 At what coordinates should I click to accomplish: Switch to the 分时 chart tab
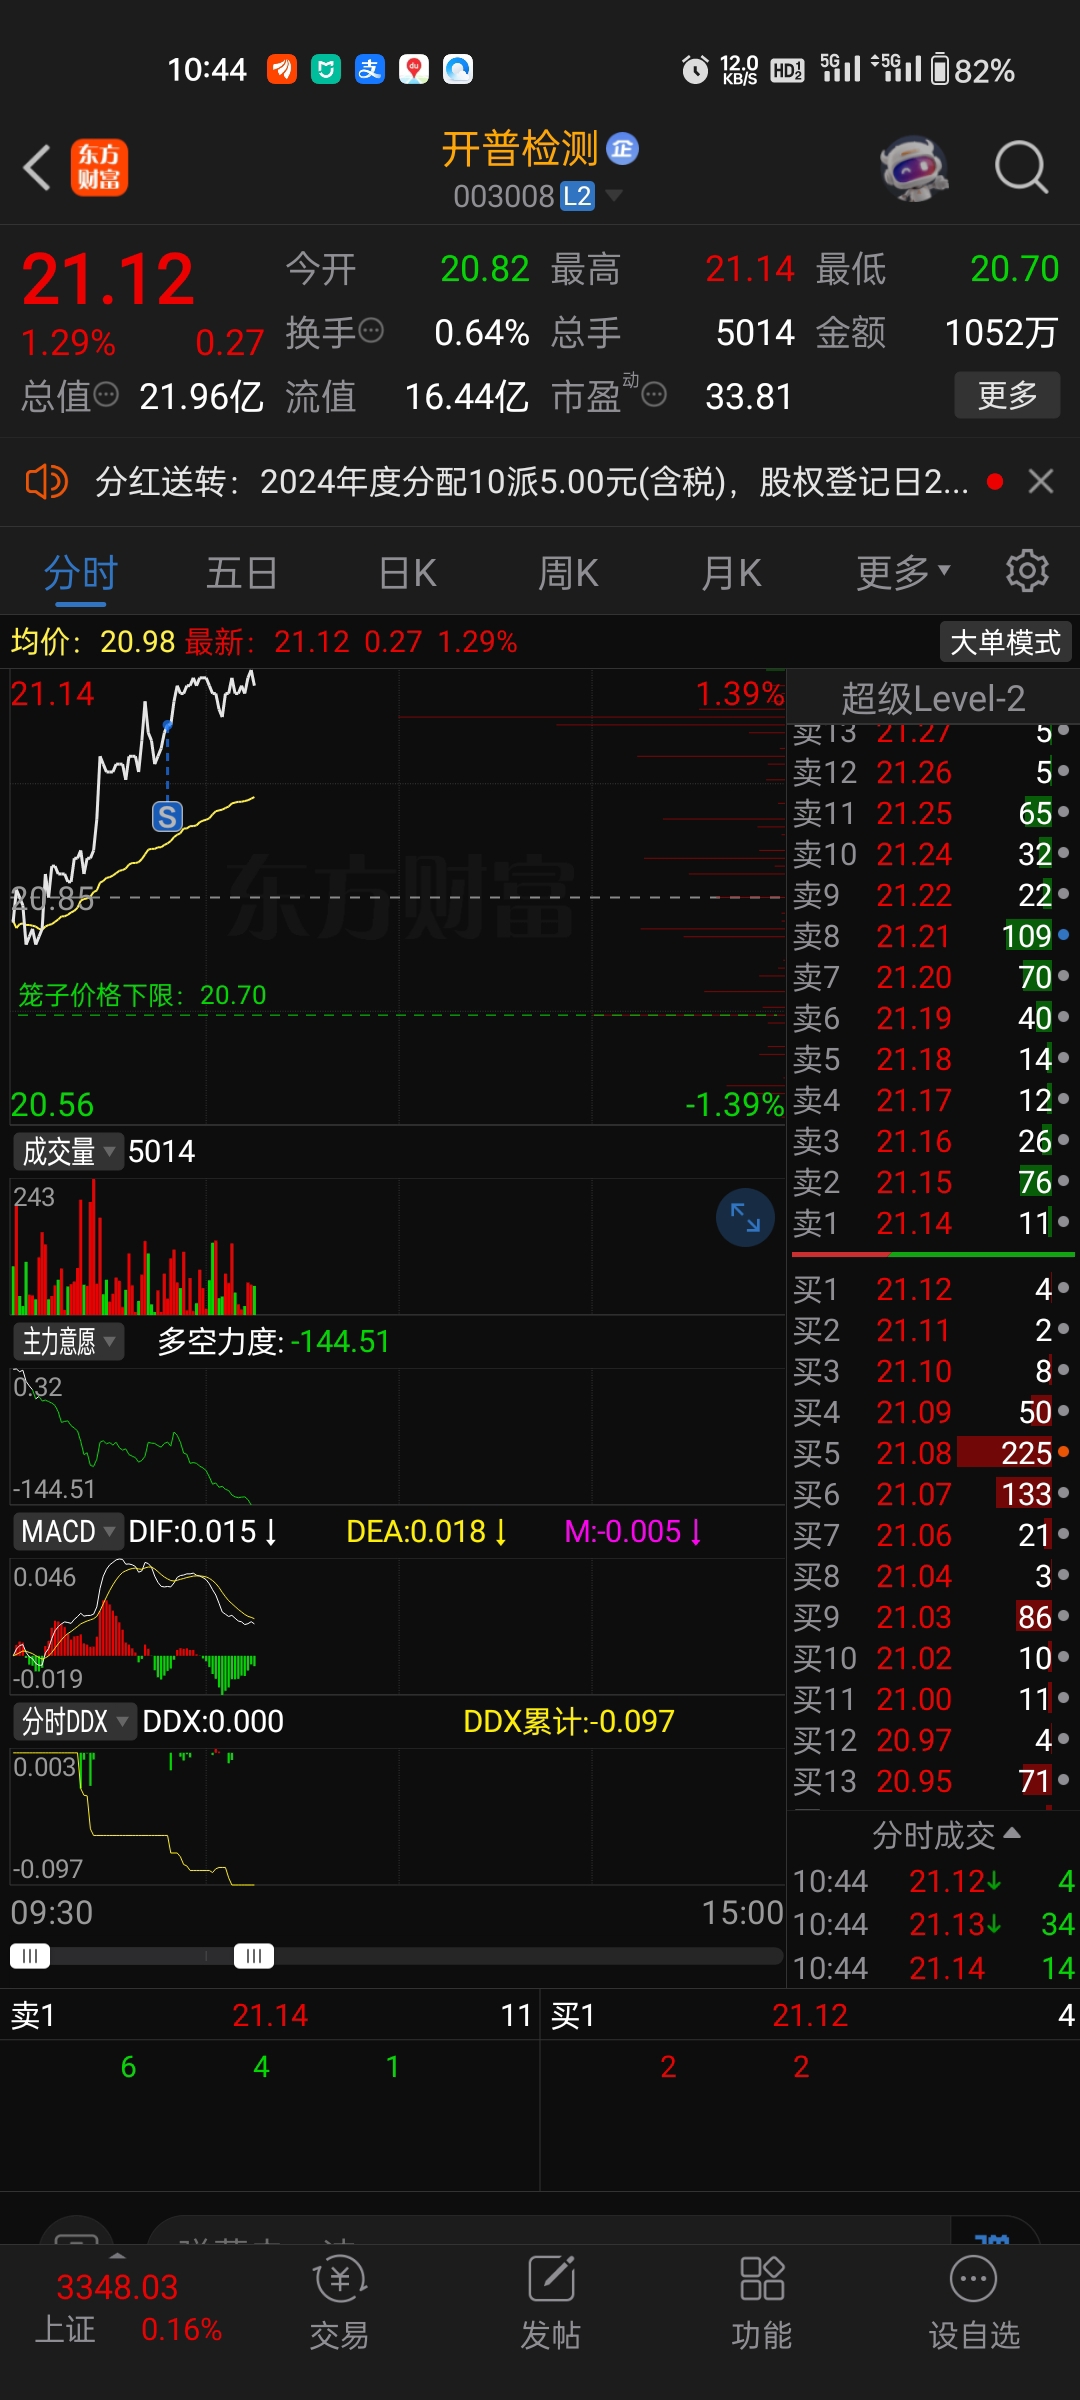81,574
